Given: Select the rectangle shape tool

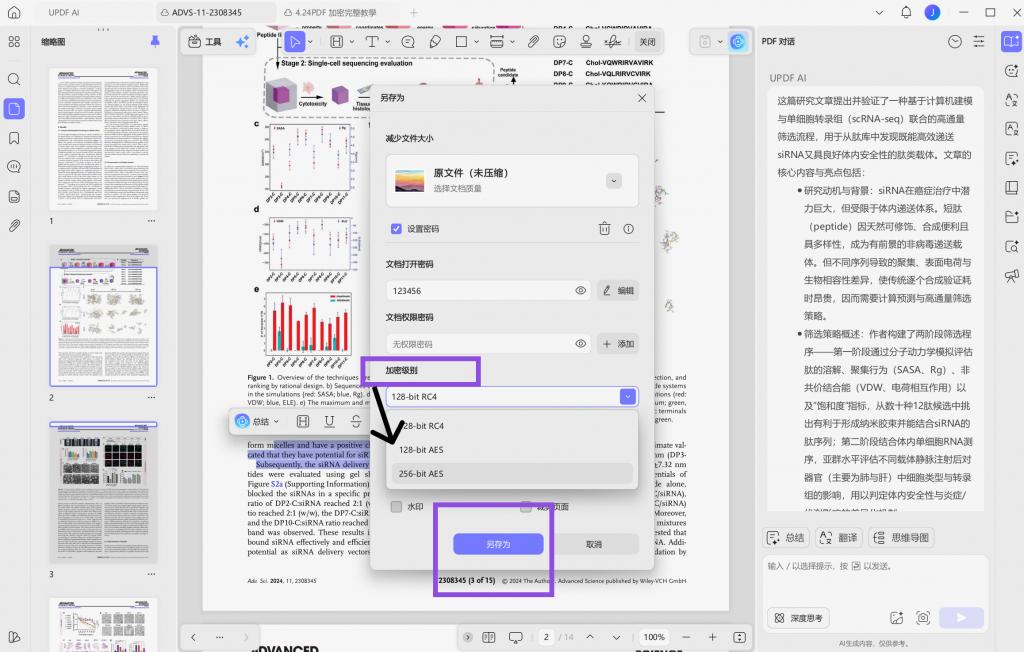Looking at the screenshot, I should [461, 42].
